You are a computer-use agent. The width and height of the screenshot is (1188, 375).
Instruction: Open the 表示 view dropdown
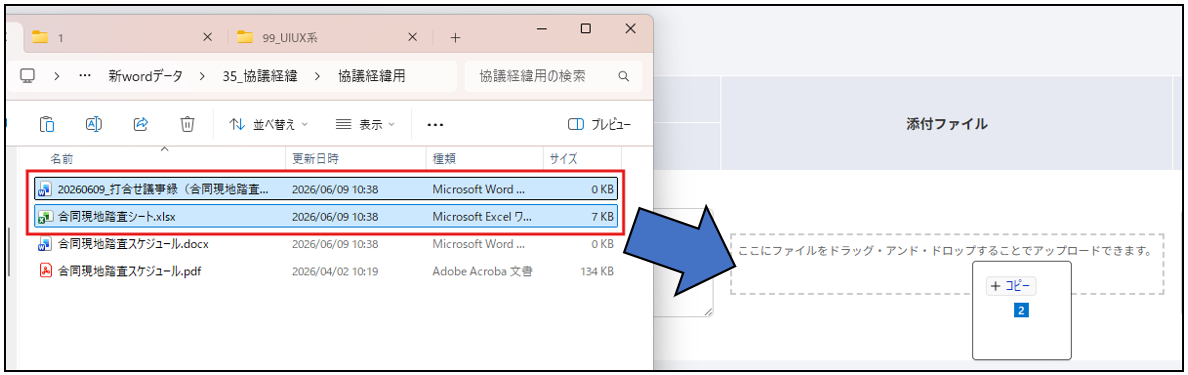point(365,125)
